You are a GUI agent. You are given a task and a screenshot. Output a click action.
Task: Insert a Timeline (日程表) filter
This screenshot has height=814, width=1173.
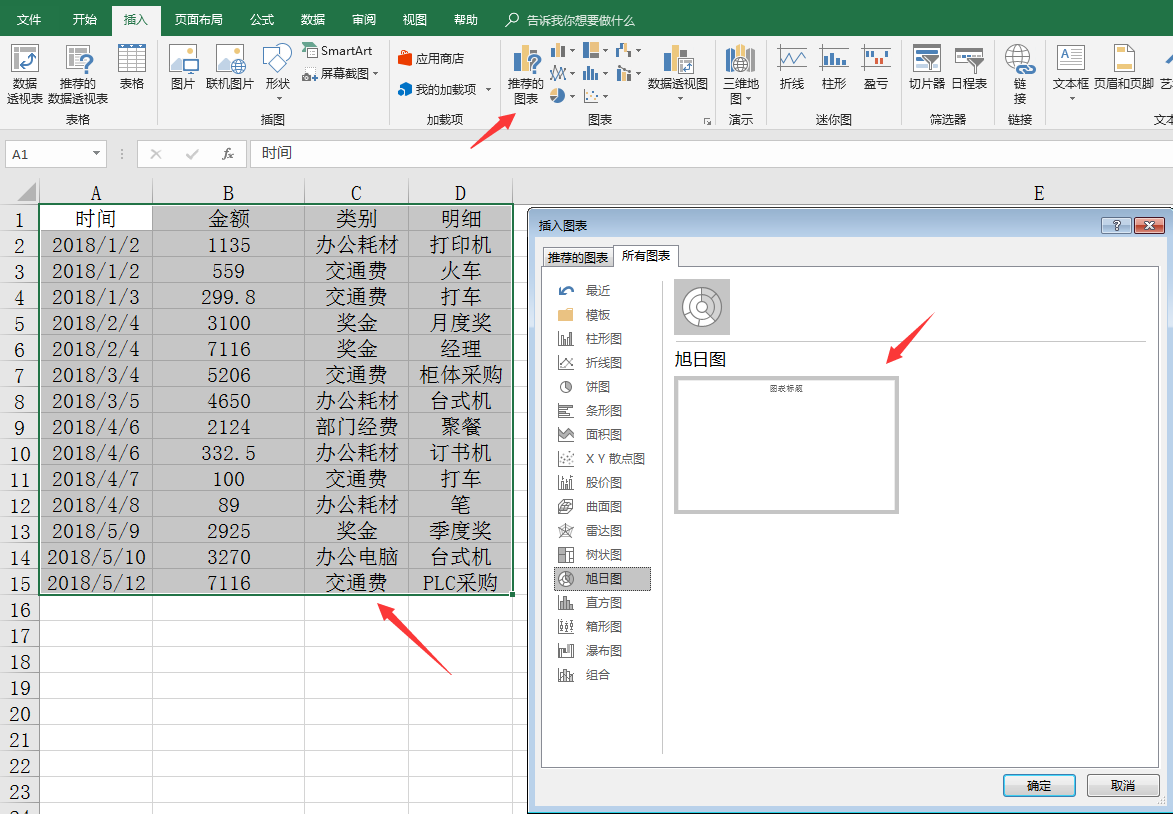coord(969,67)
